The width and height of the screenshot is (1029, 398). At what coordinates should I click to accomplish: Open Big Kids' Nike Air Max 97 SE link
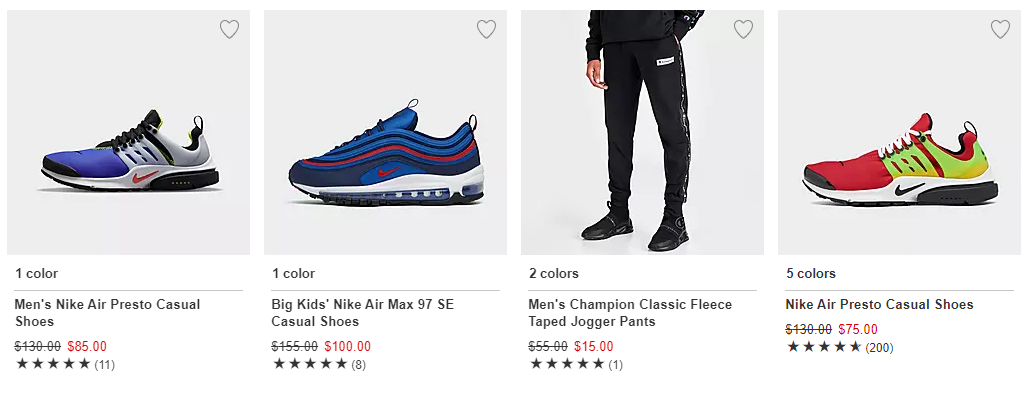click(362, 313)
